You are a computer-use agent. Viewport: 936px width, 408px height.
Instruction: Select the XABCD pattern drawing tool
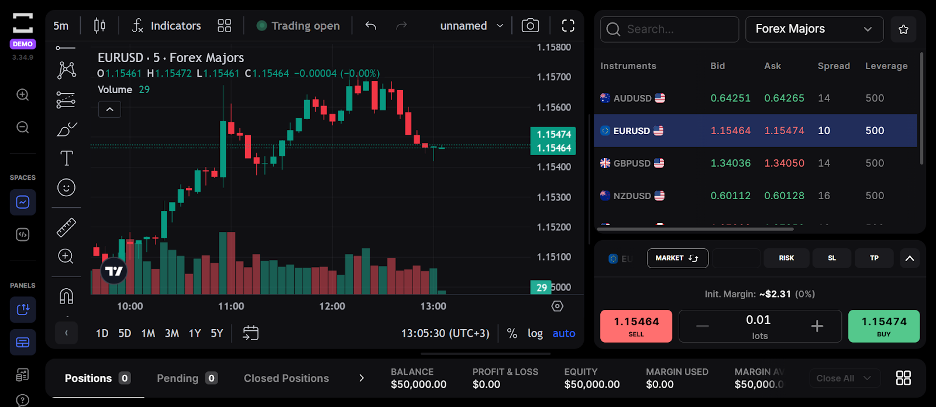tap(66, 70)
